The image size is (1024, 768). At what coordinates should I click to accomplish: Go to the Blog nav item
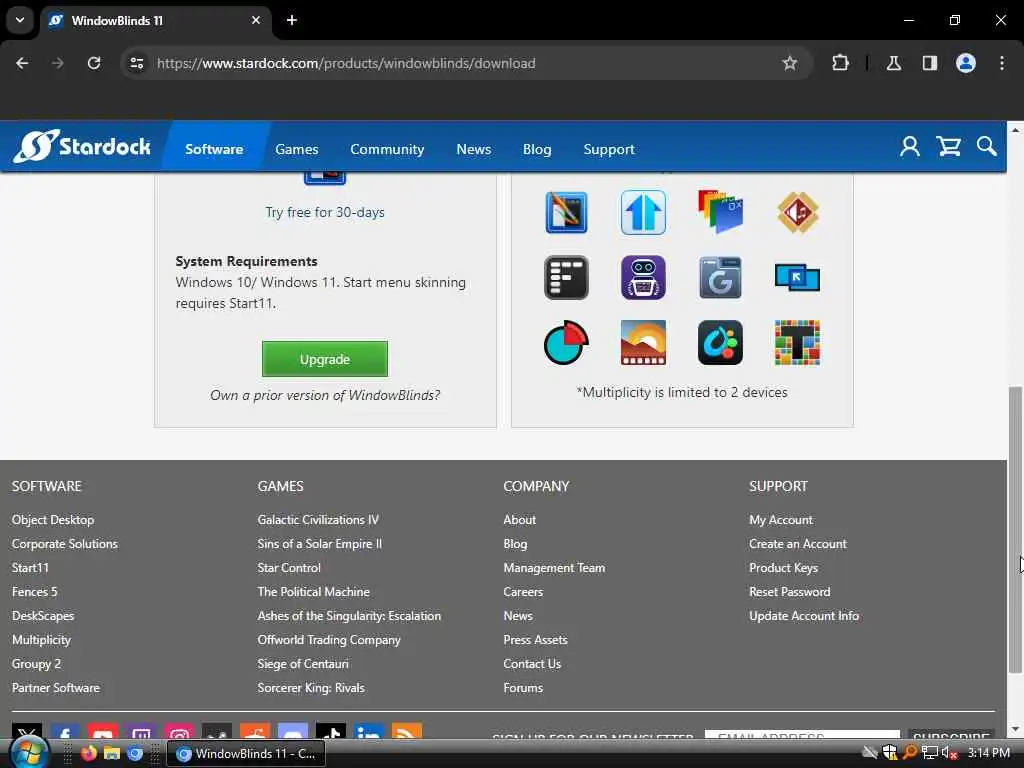[537, 149]
